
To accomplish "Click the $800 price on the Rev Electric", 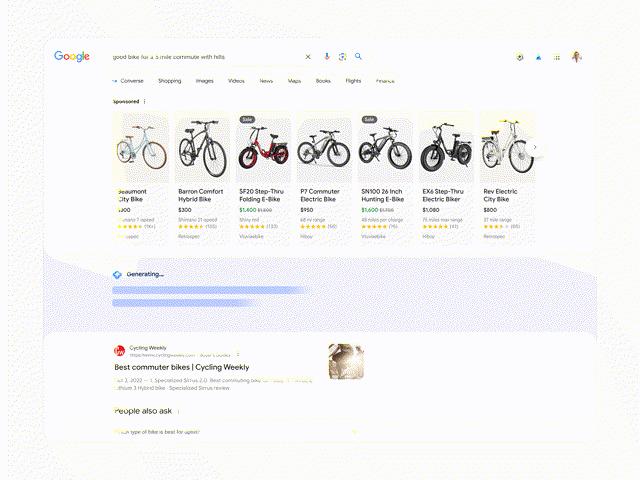I will tap(490, 210).
